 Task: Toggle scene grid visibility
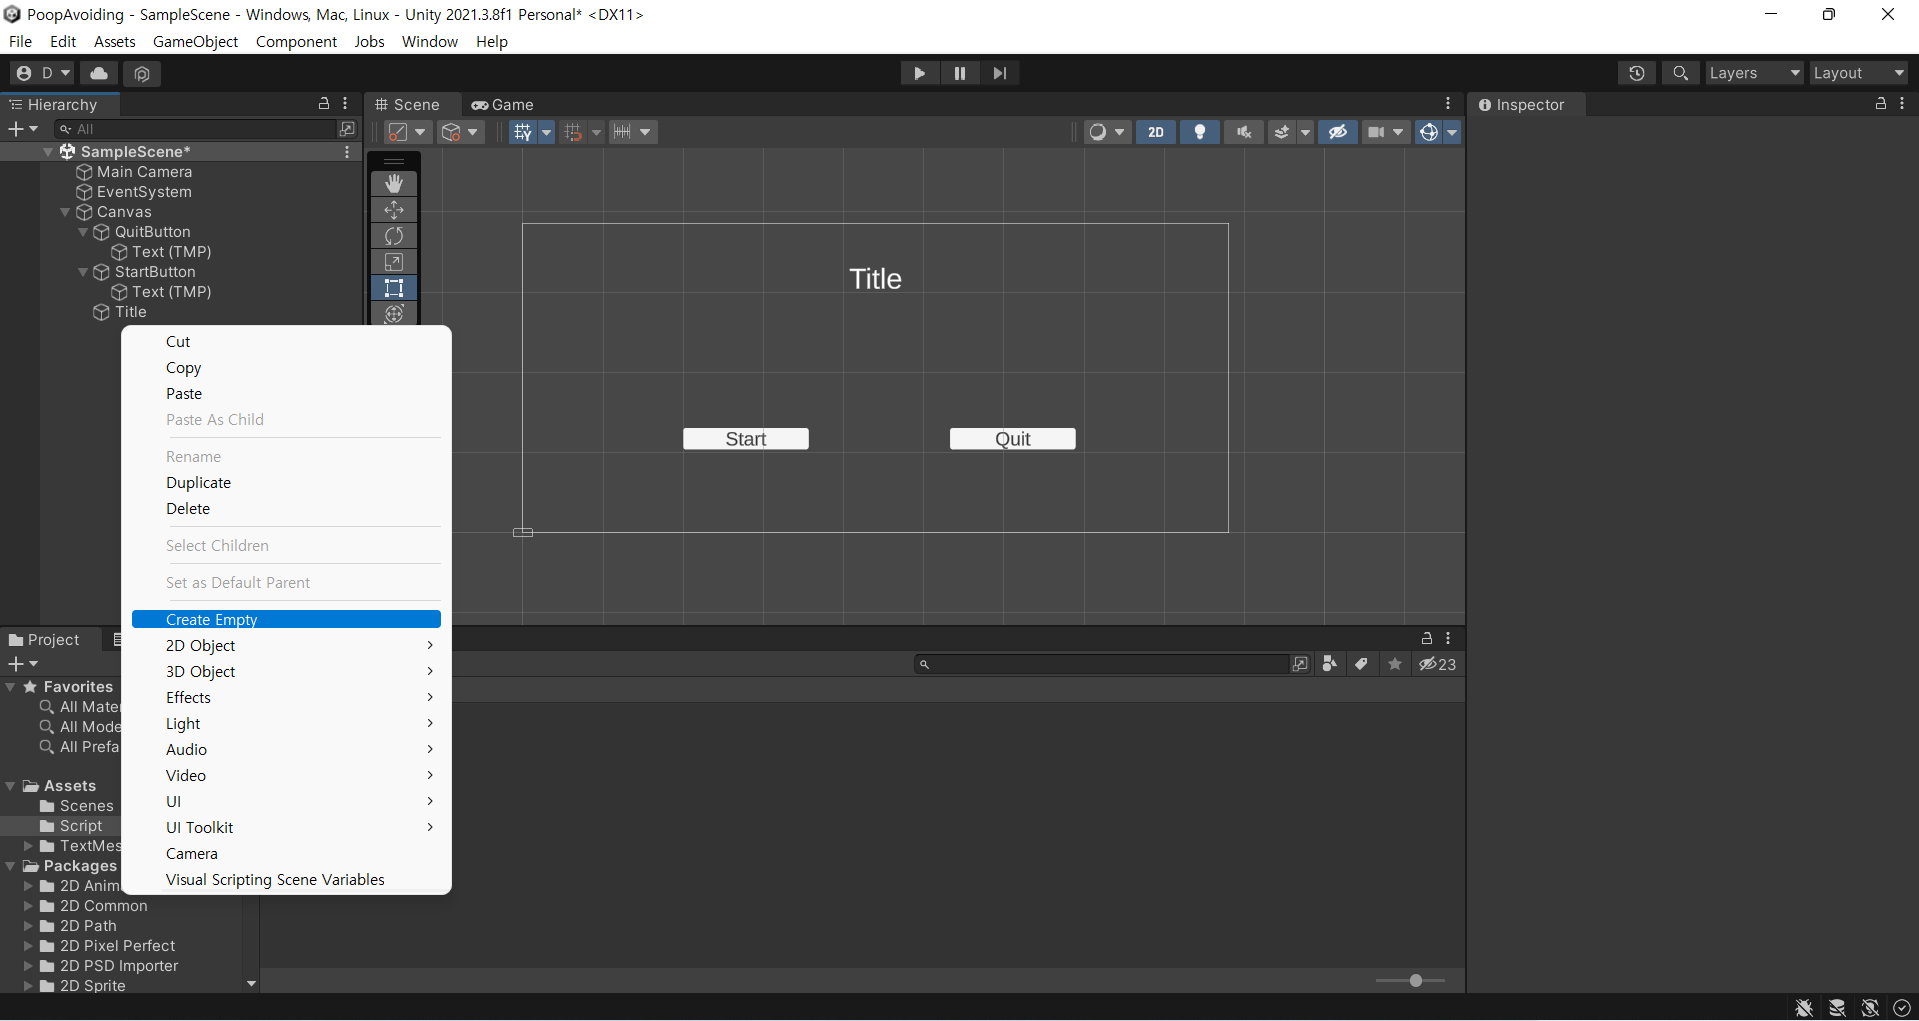[523, 132]
